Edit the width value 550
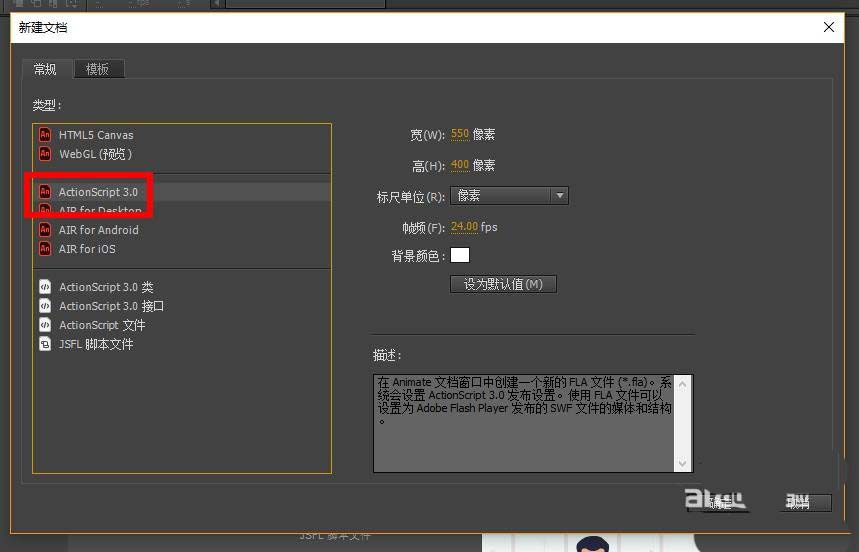The image size is (859, 552). 460,134
